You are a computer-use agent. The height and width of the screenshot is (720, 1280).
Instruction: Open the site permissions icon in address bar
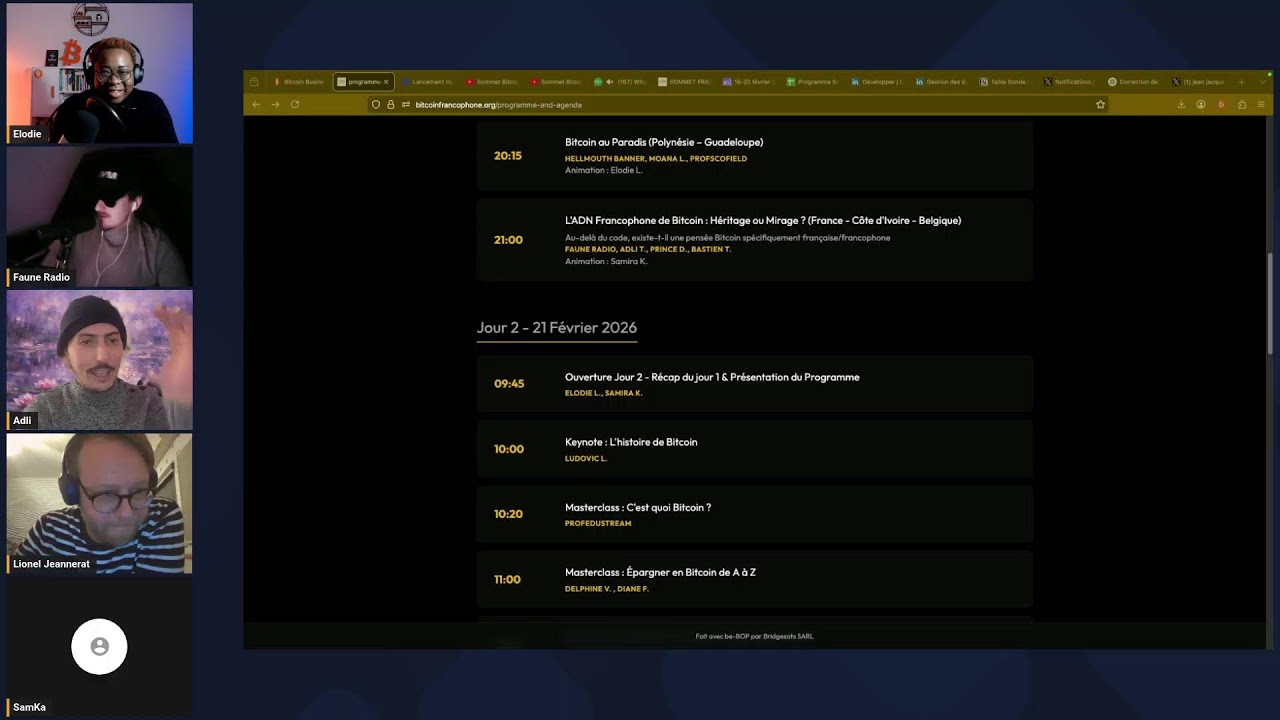point(405,104)
